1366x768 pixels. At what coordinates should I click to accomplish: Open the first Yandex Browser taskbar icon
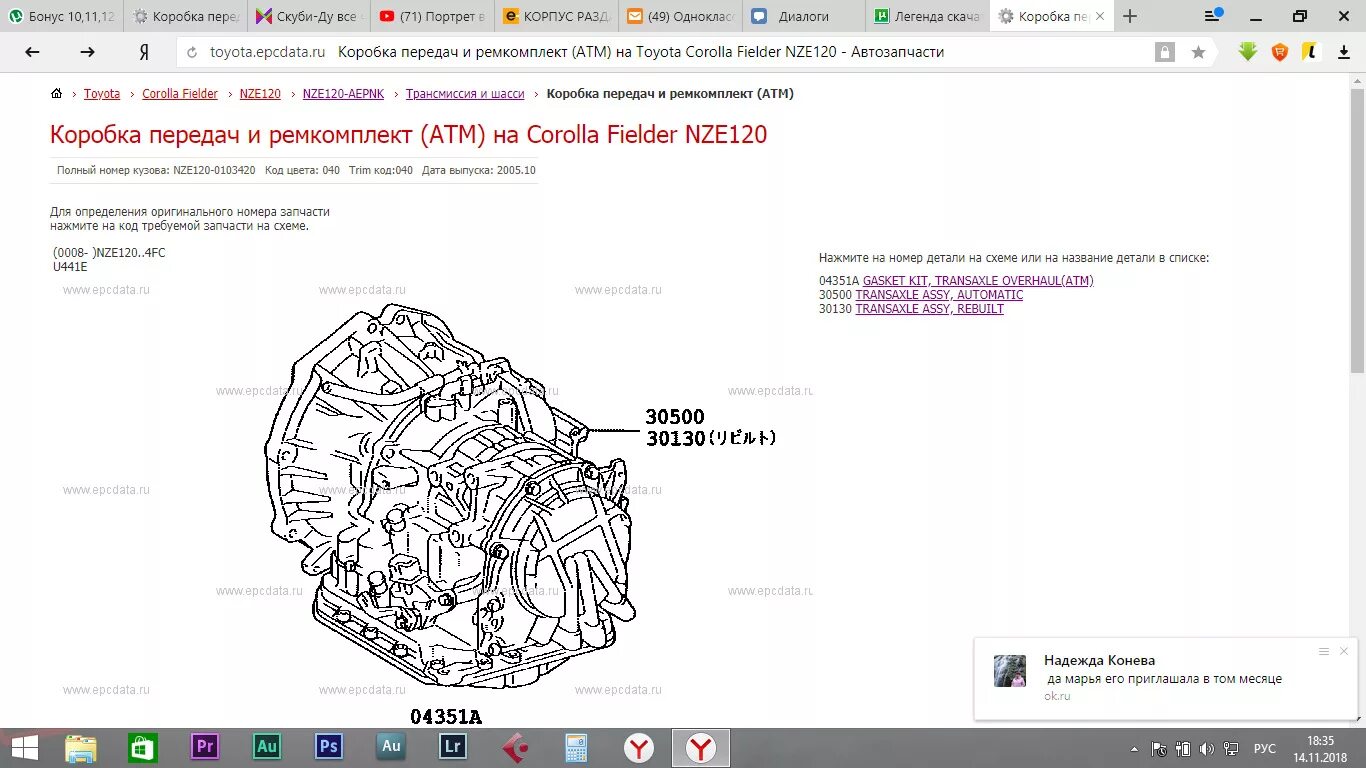(x=639, y=747)
